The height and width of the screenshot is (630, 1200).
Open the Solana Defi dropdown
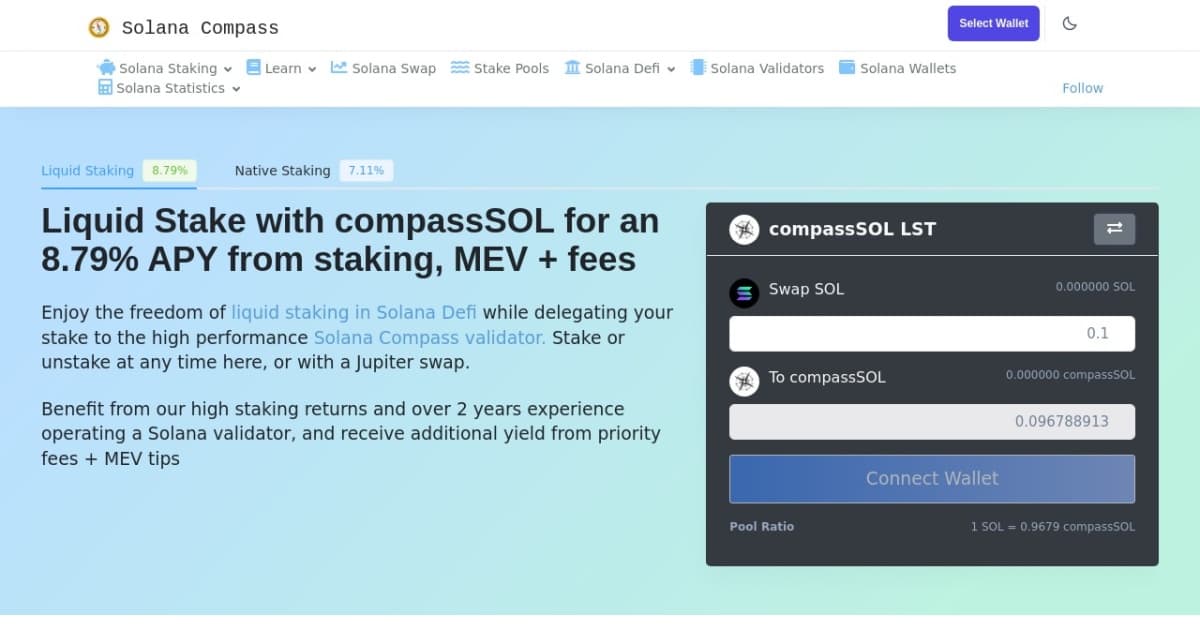(x=621, y=69)
